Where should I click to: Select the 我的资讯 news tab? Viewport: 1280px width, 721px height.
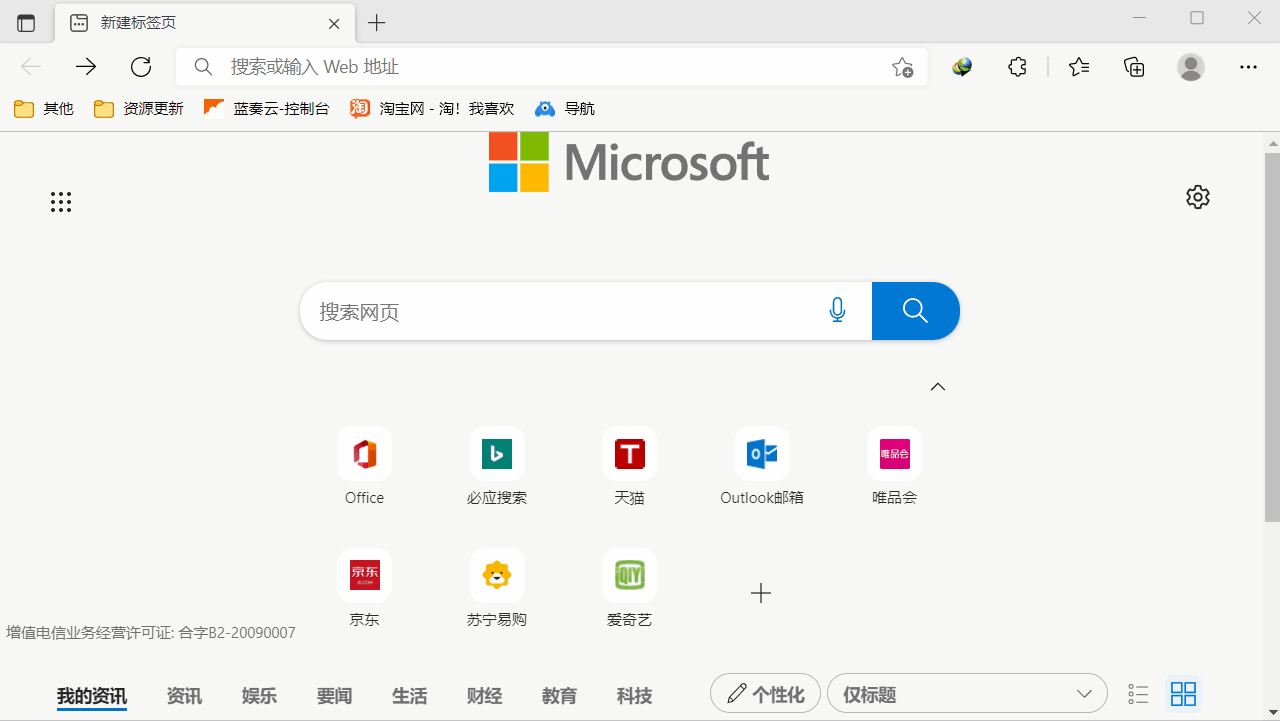(92, 695)
